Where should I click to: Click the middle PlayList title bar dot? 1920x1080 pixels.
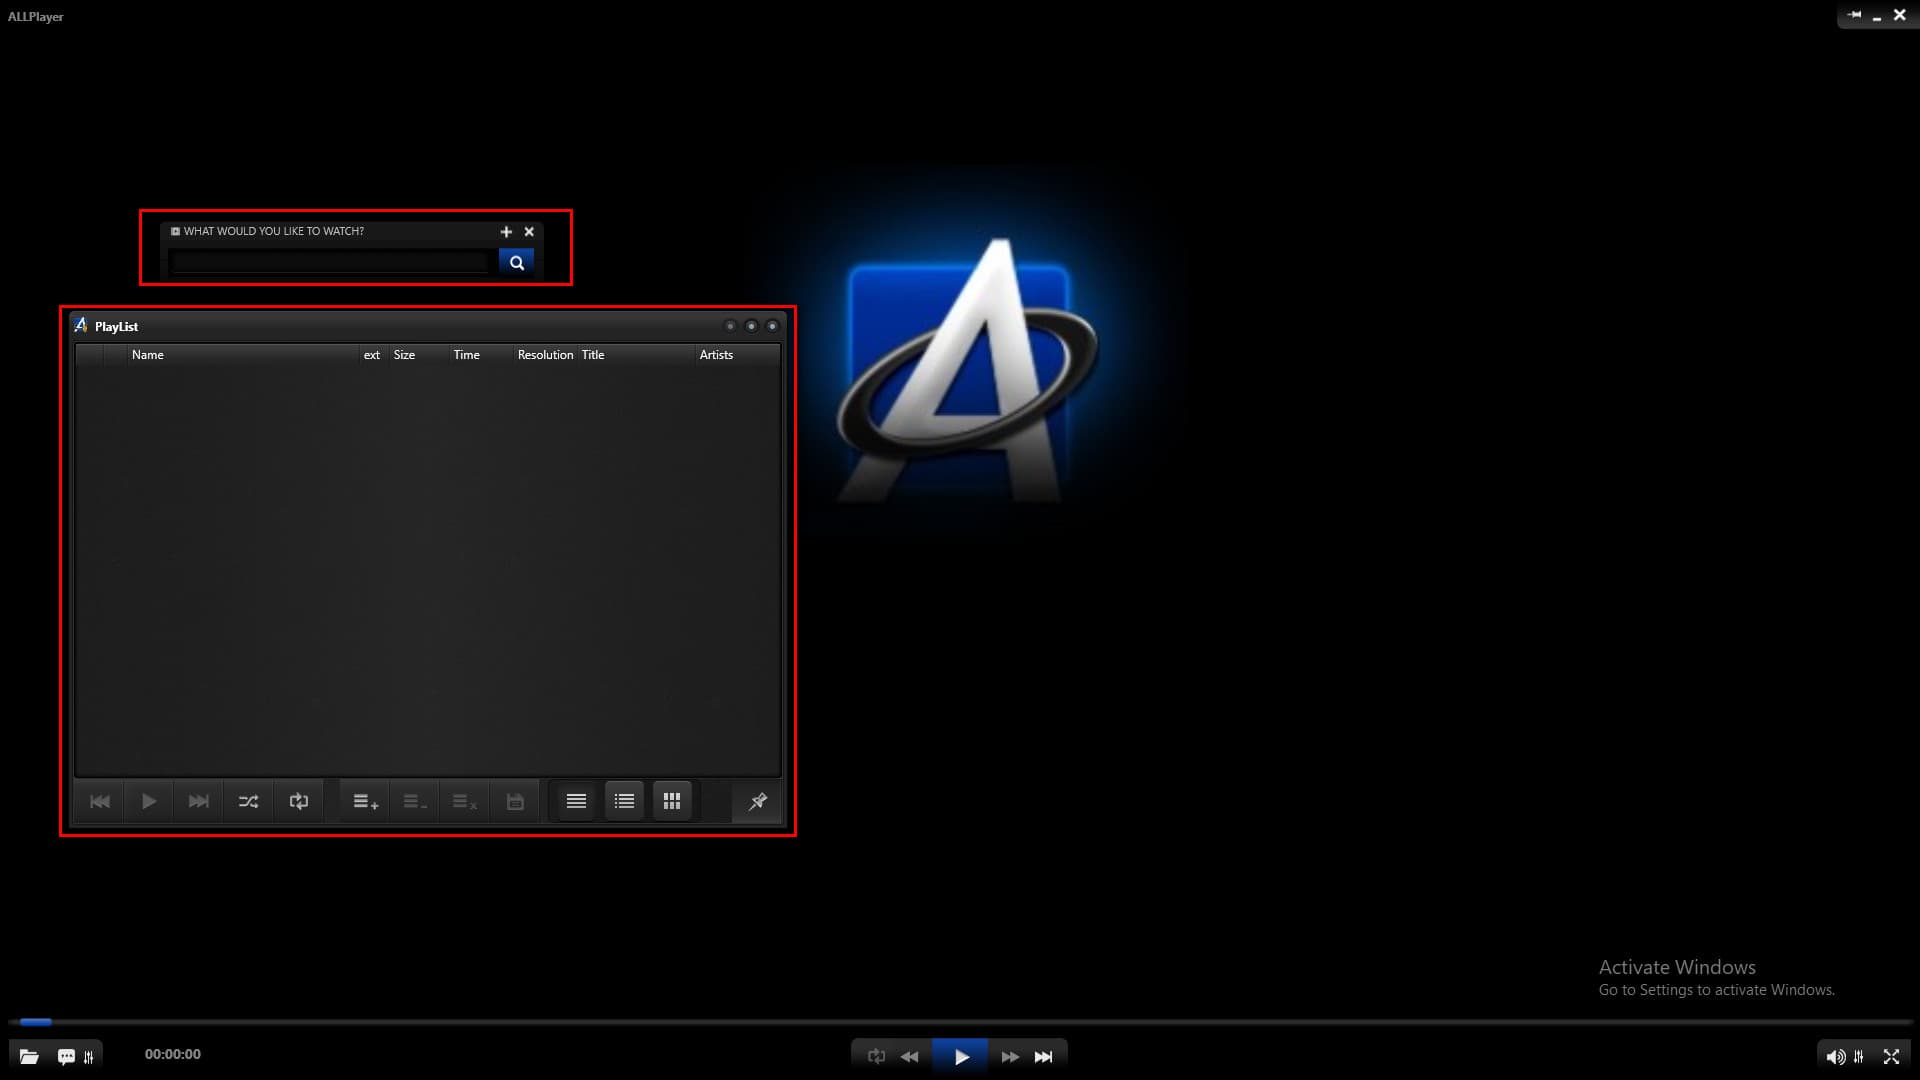tap(751, 326)
